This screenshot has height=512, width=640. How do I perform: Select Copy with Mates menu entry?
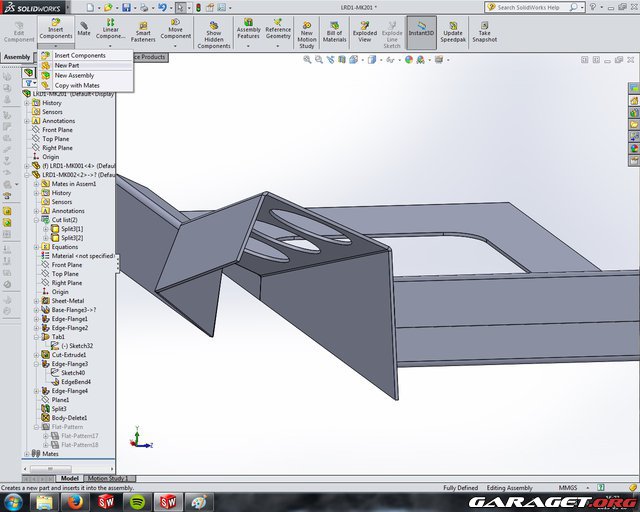coord(76,85)
